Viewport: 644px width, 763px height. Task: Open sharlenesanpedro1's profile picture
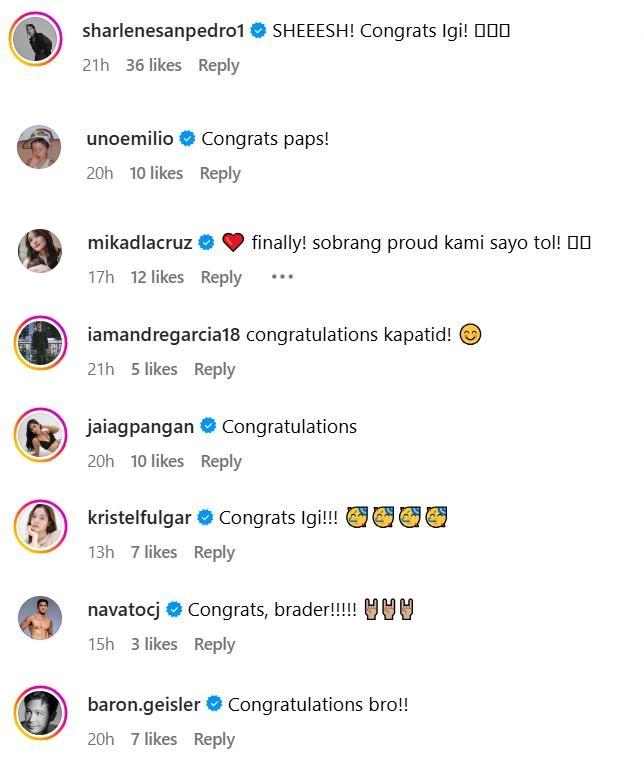38,41
